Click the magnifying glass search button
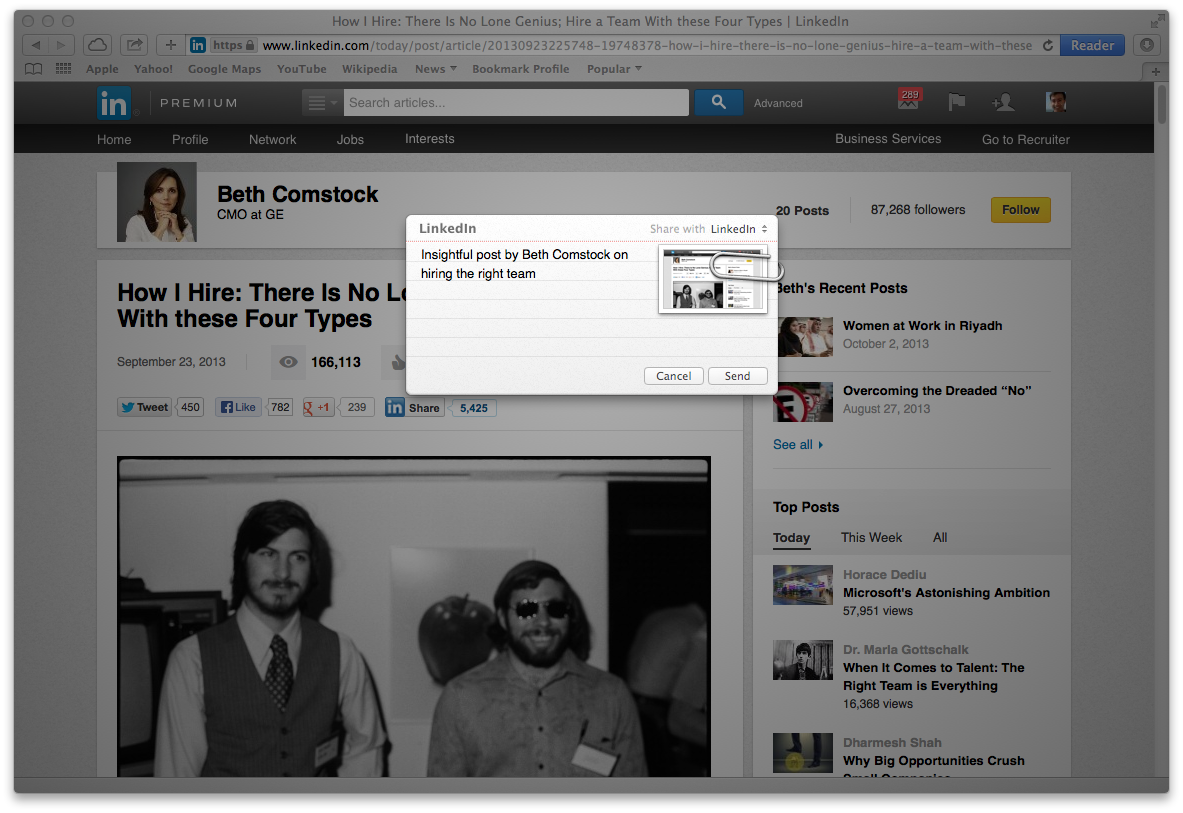Screen dimensions: 1183x813 [718, 103]
